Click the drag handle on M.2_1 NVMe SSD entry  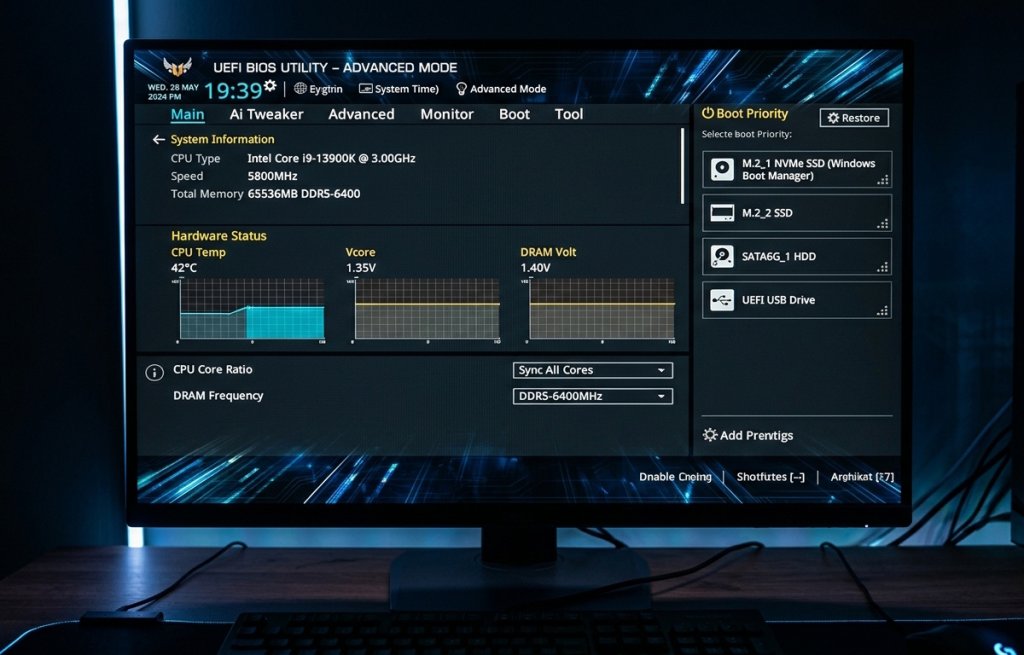[883, 180]
